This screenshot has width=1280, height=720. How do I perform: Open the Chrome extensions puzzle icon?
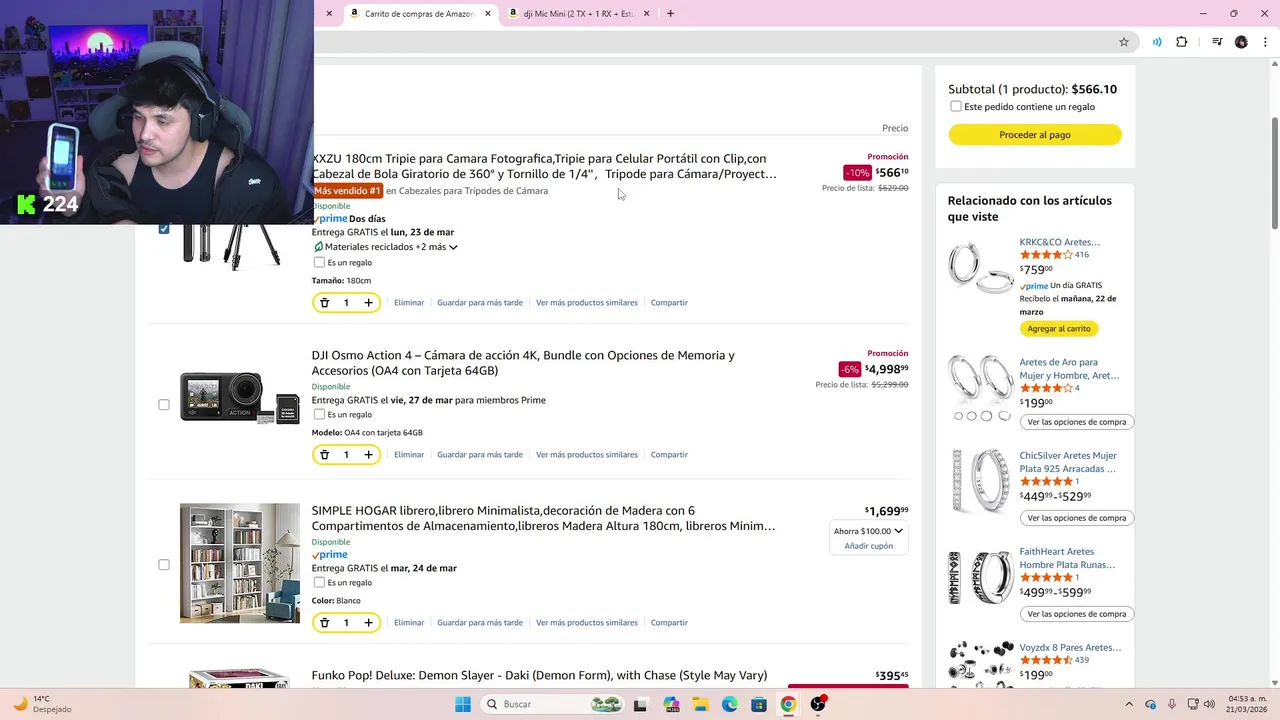tap(1182, 42)
